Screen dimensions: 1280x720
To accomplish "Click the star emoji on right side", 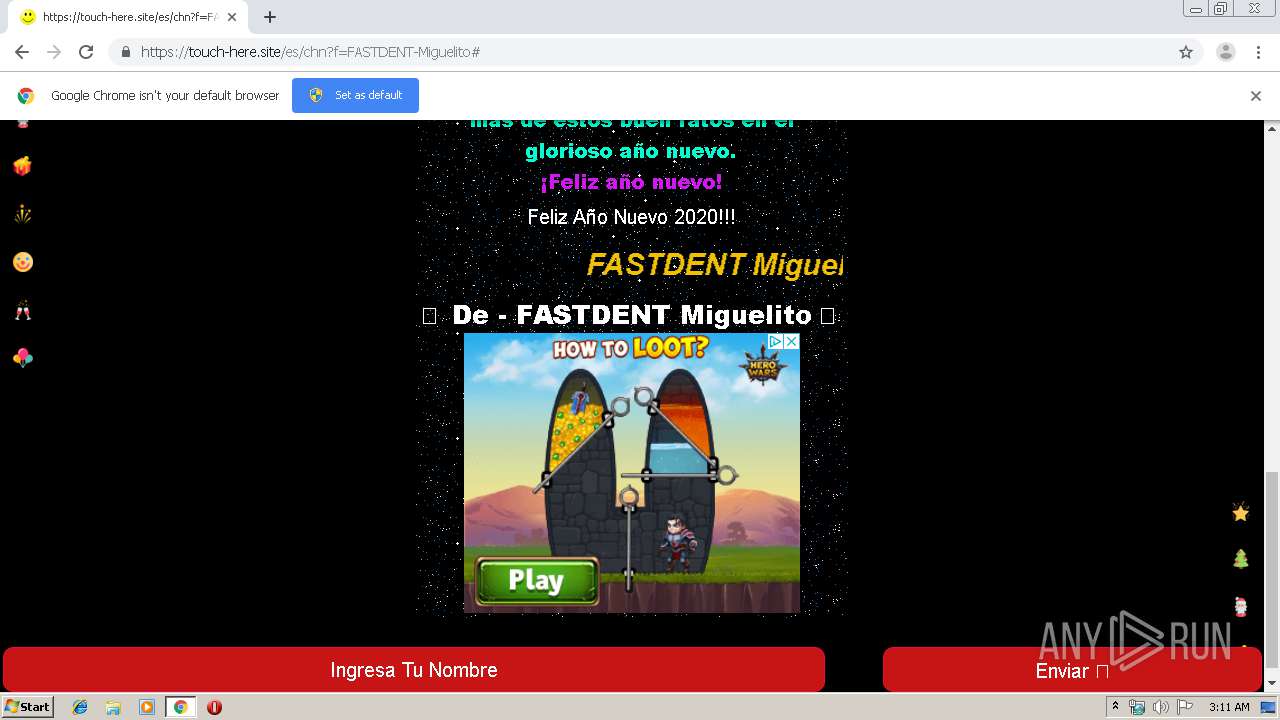I will (x=1240, y=512).
